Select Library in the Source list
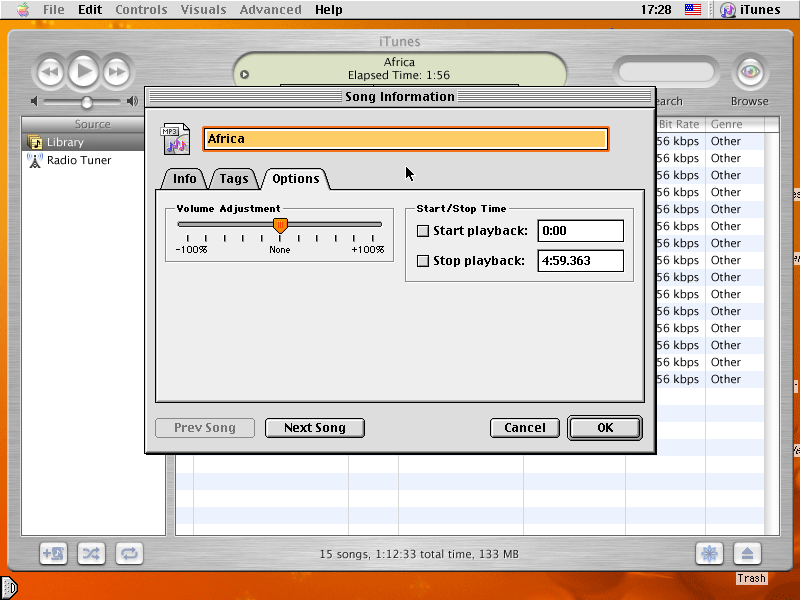Image resolution: width=800 pixels, height=600 pixels. (83, 142)
